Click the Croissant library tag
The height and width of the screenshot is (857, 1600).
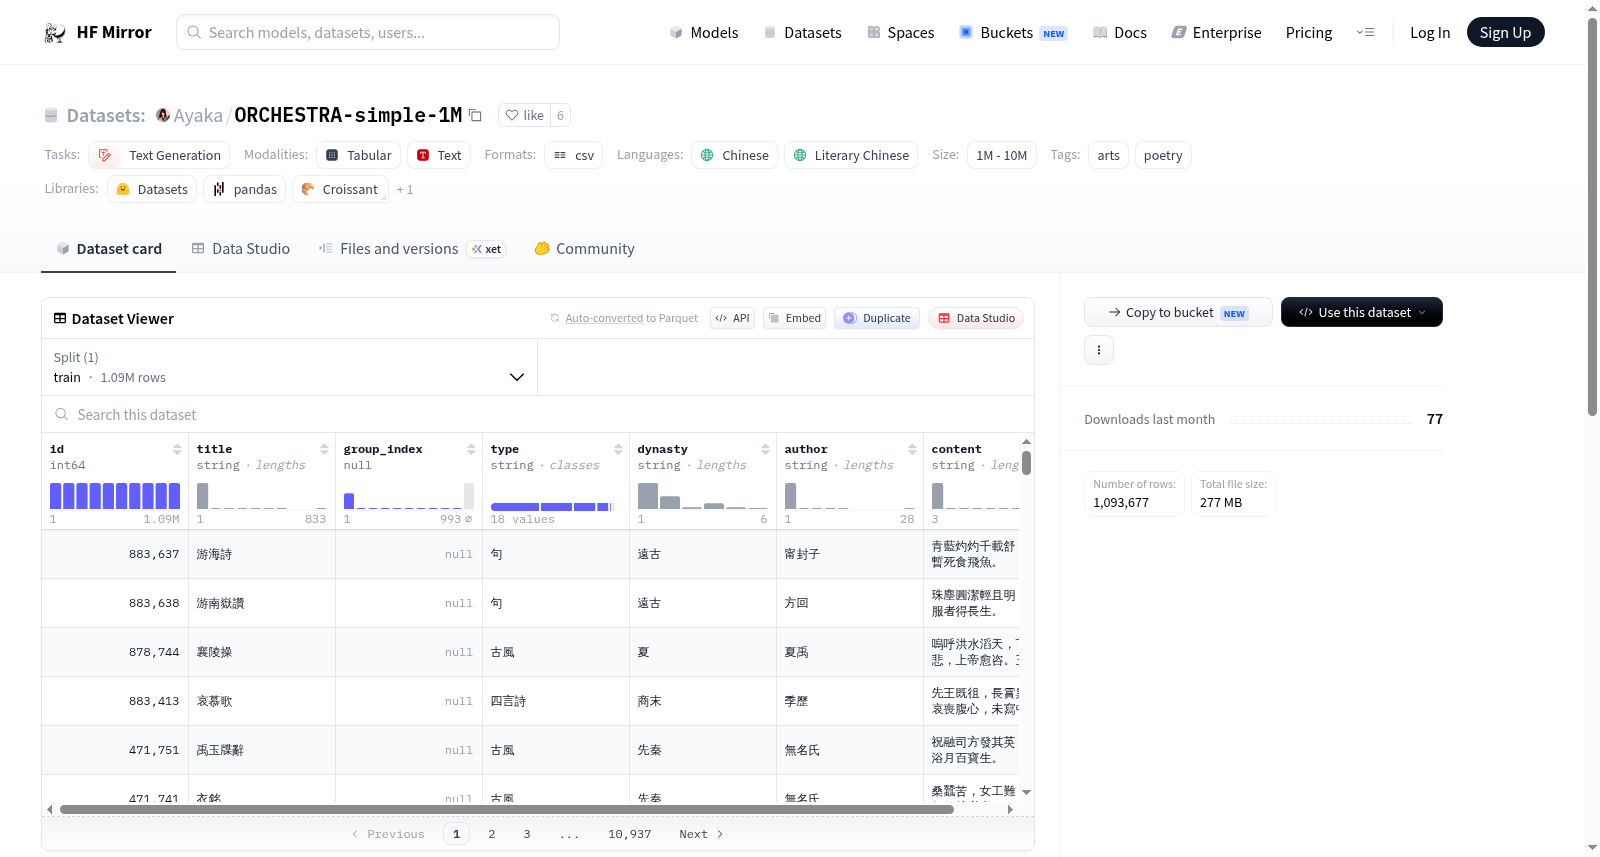(x=340, y=190)
